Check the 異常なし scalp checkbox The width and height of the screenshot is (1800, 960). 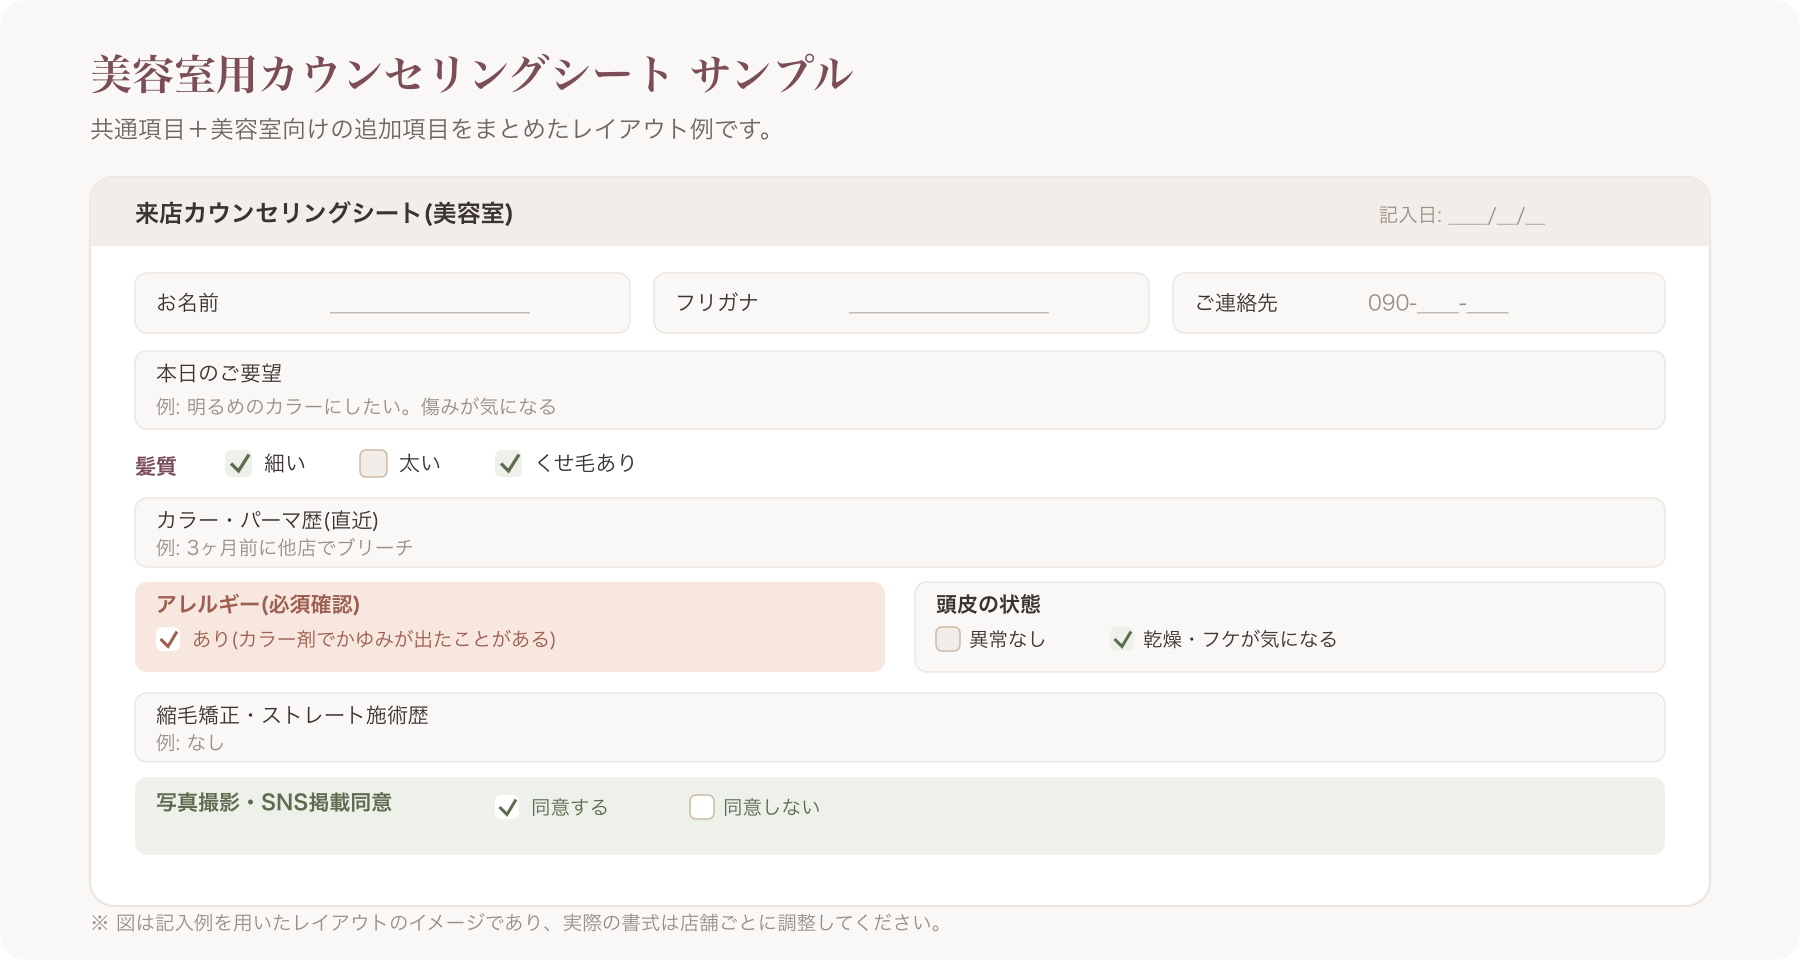coord(948,639)
